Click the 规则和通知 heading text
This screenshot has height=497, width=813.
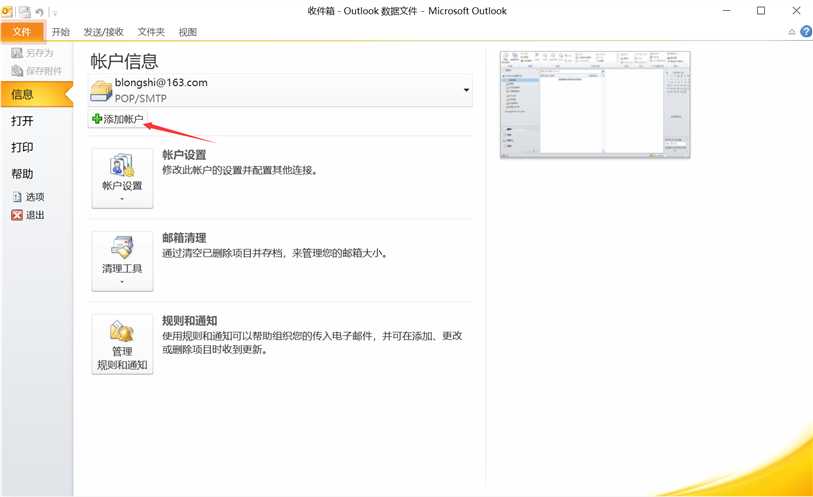point(189,321)
